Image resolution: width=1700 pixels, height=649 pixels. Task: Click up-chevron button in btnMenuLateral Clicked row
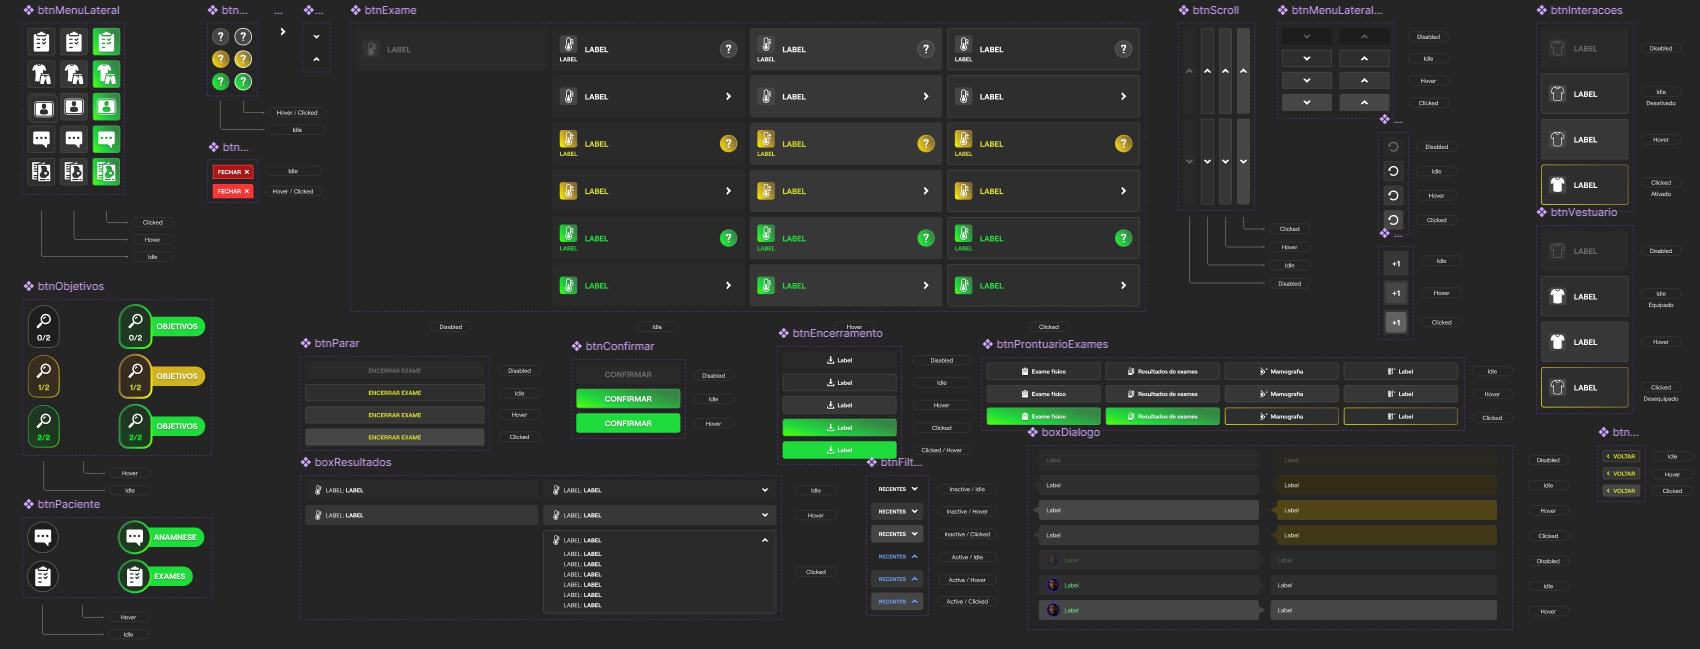click(1364, 102)
